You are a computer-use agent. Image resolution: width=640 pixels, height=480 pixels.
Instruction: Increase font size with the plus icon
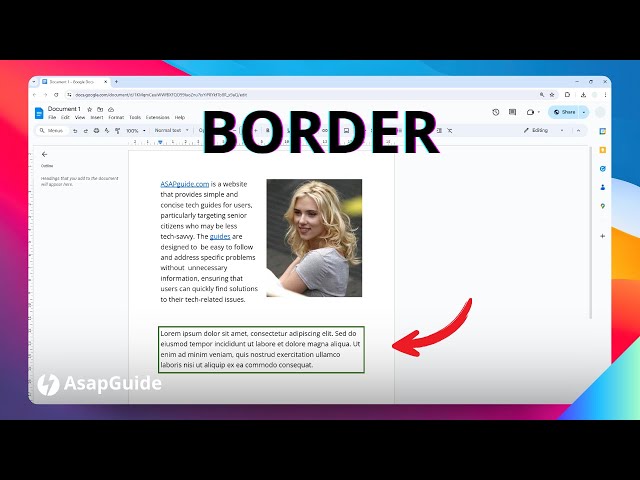click(x=256, y=131)
